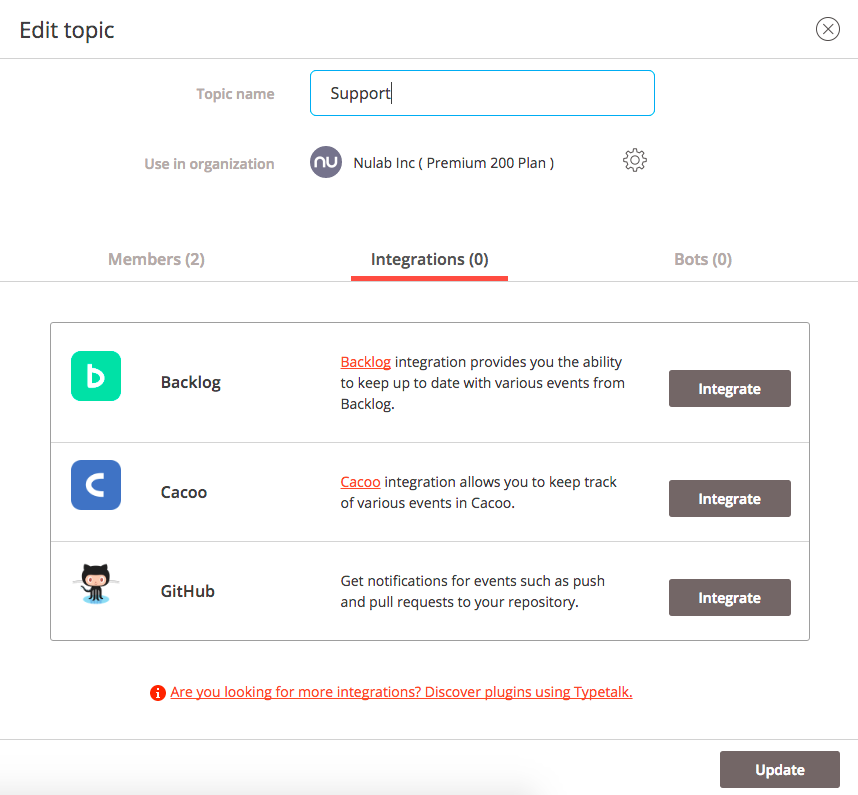Click the green Backlog app icon
858x795 pixels.
point(96,376)
